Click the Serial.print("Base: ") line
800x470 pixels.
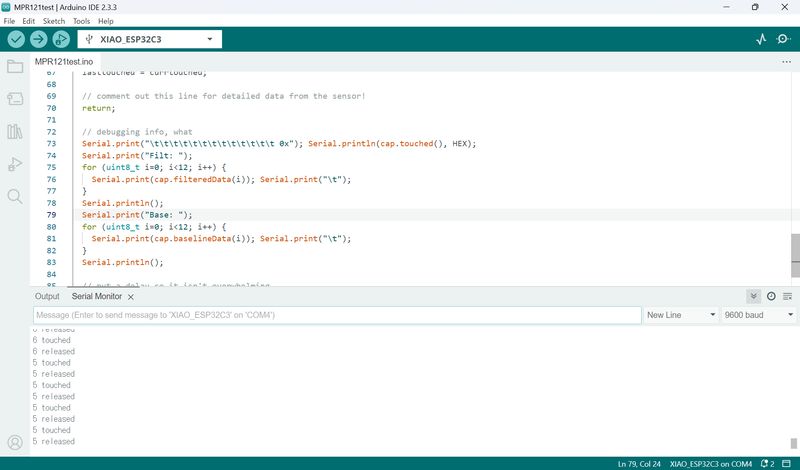point(137,215)
